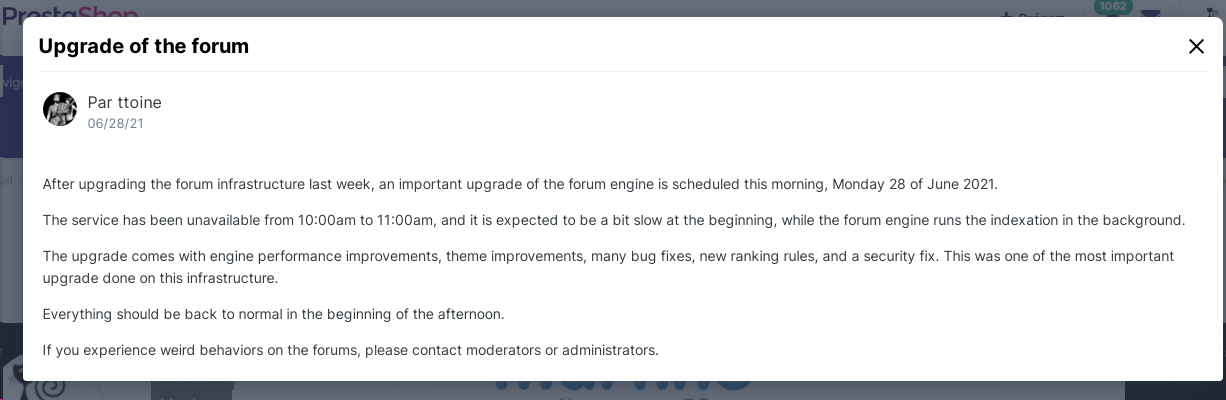1226x400 pixels.
Task: Open the 1062 notifications badge
Action: tap(1113, 7)
